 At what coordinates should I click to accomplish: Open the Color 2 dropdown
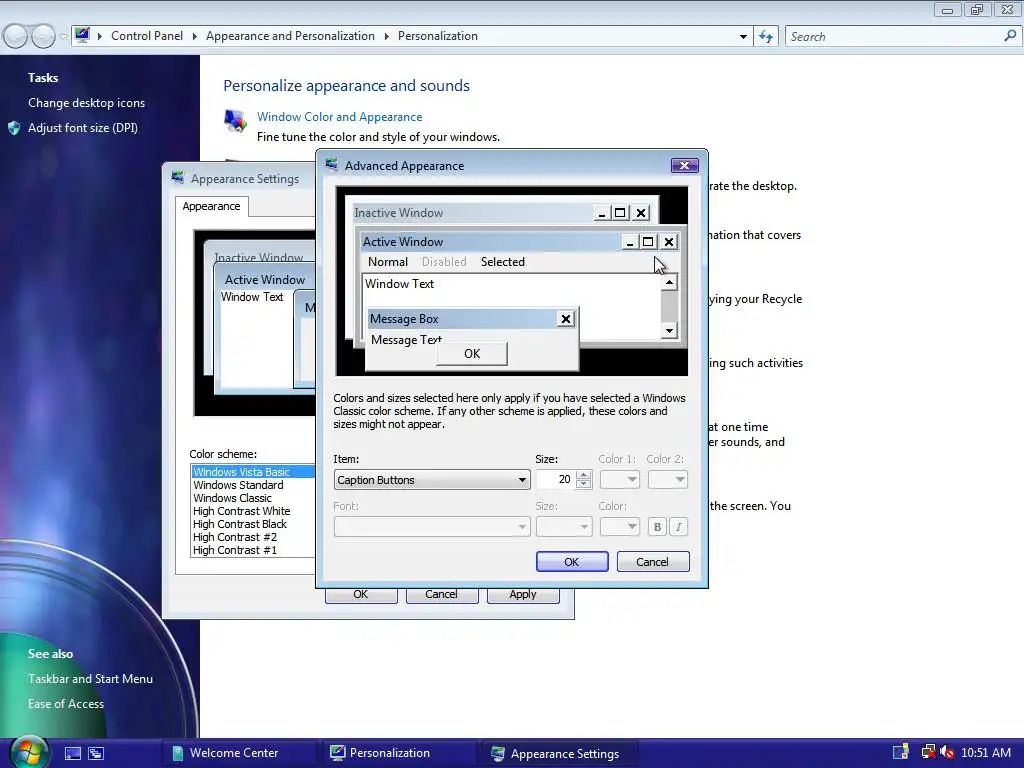coord(667,480)
